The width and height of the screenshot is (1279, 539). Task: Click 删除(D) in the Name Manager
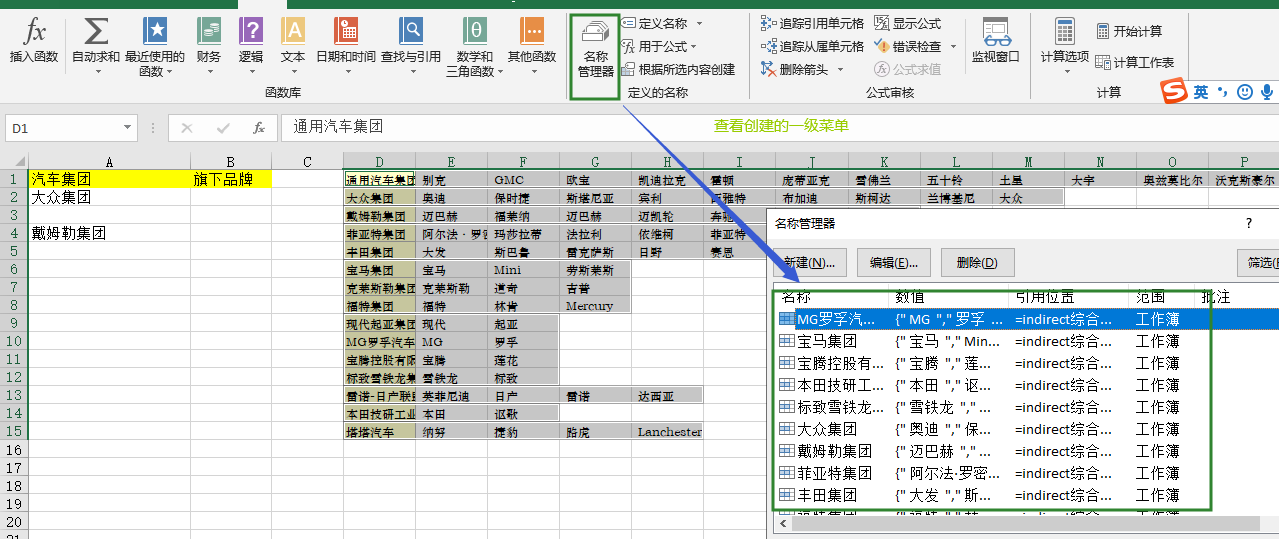tap(977, 262)
